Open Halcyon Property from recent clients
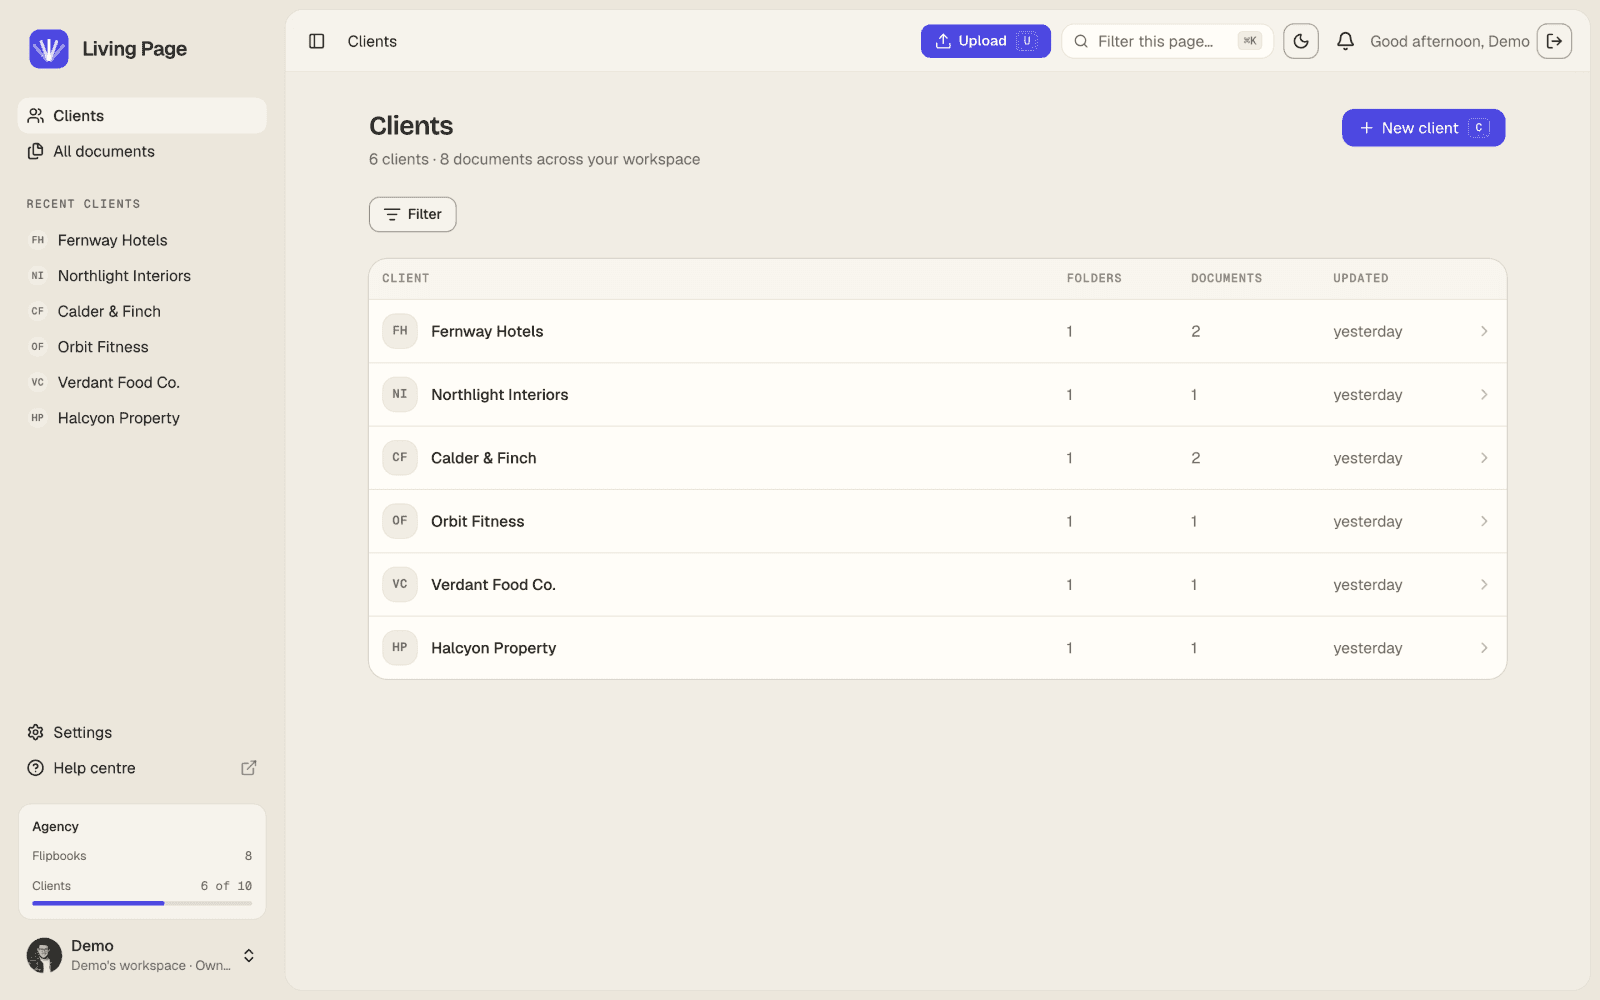Screen dimensions: 1600x1000 142,418
